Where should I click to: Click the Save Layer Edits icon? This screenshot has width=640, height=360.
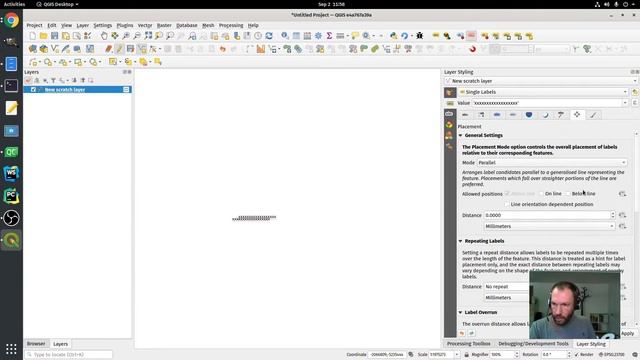130,49
